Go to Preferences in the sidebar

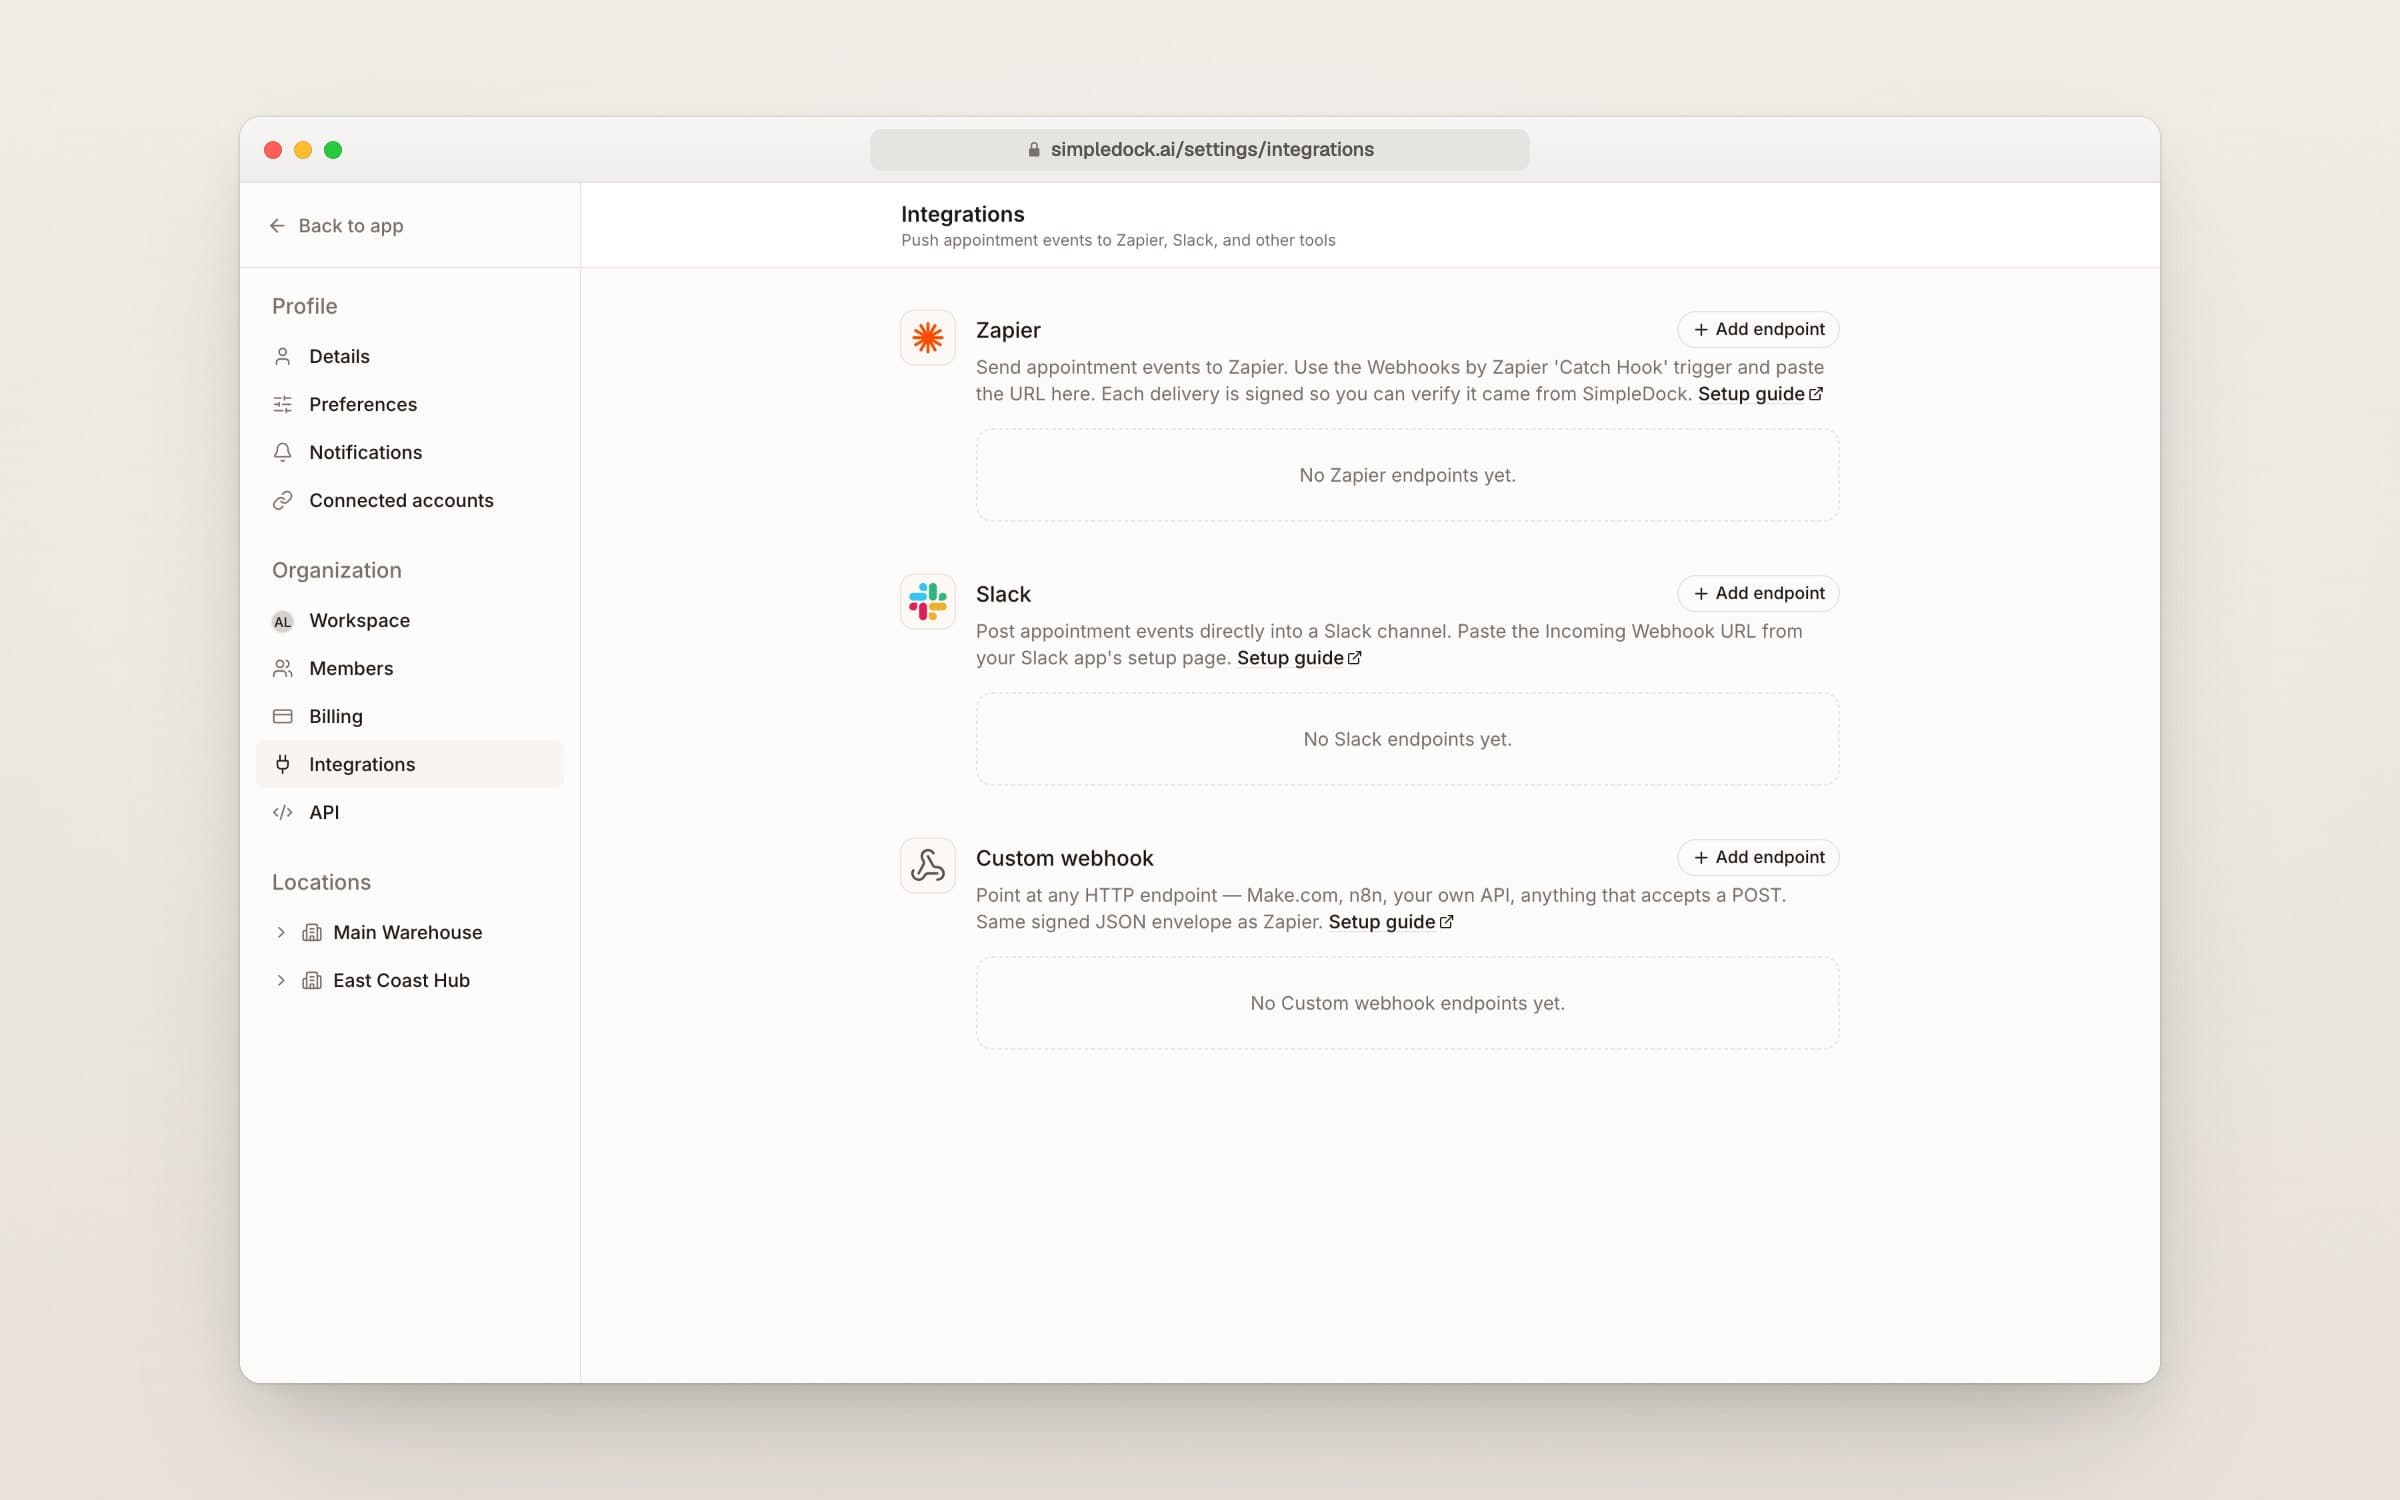click(x=410, y=405)
